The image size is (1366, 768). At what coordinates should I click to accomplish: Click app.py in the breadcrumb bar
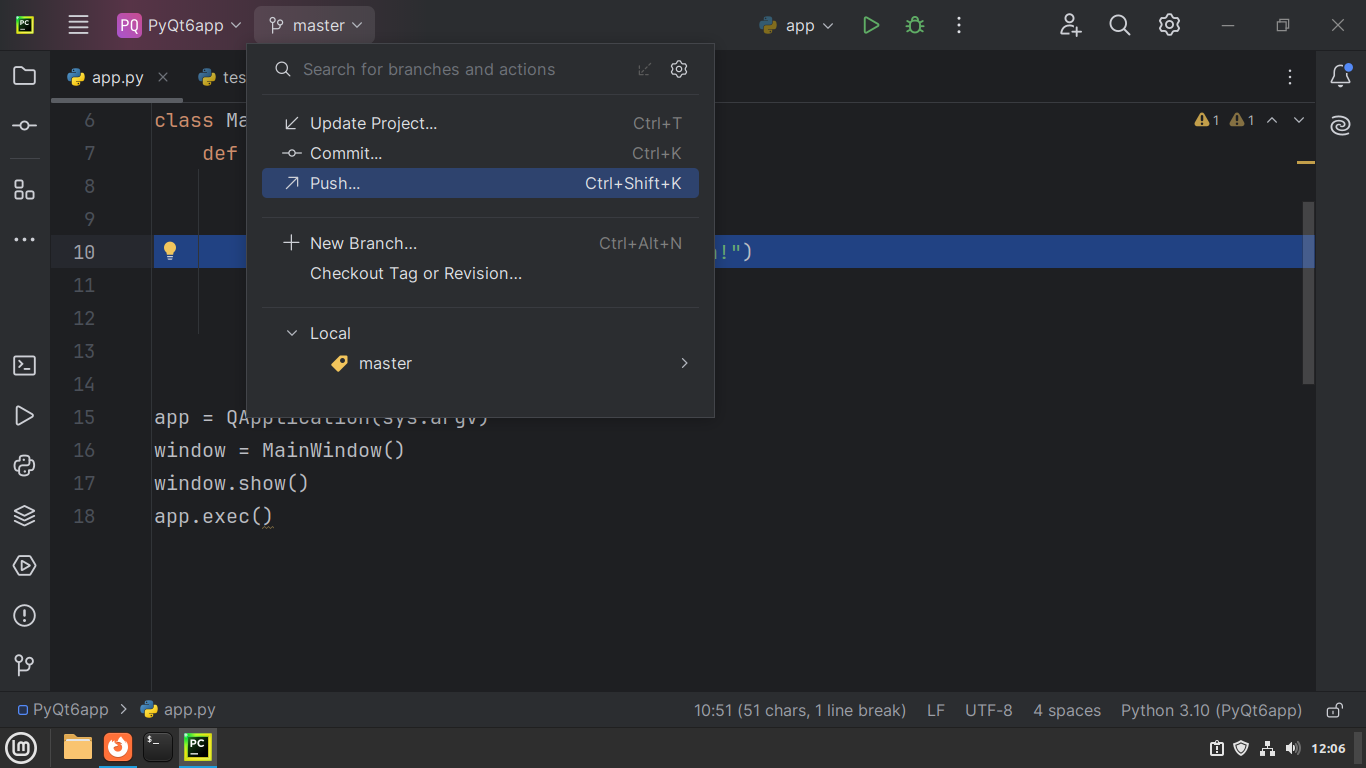[x=178, y=710]
